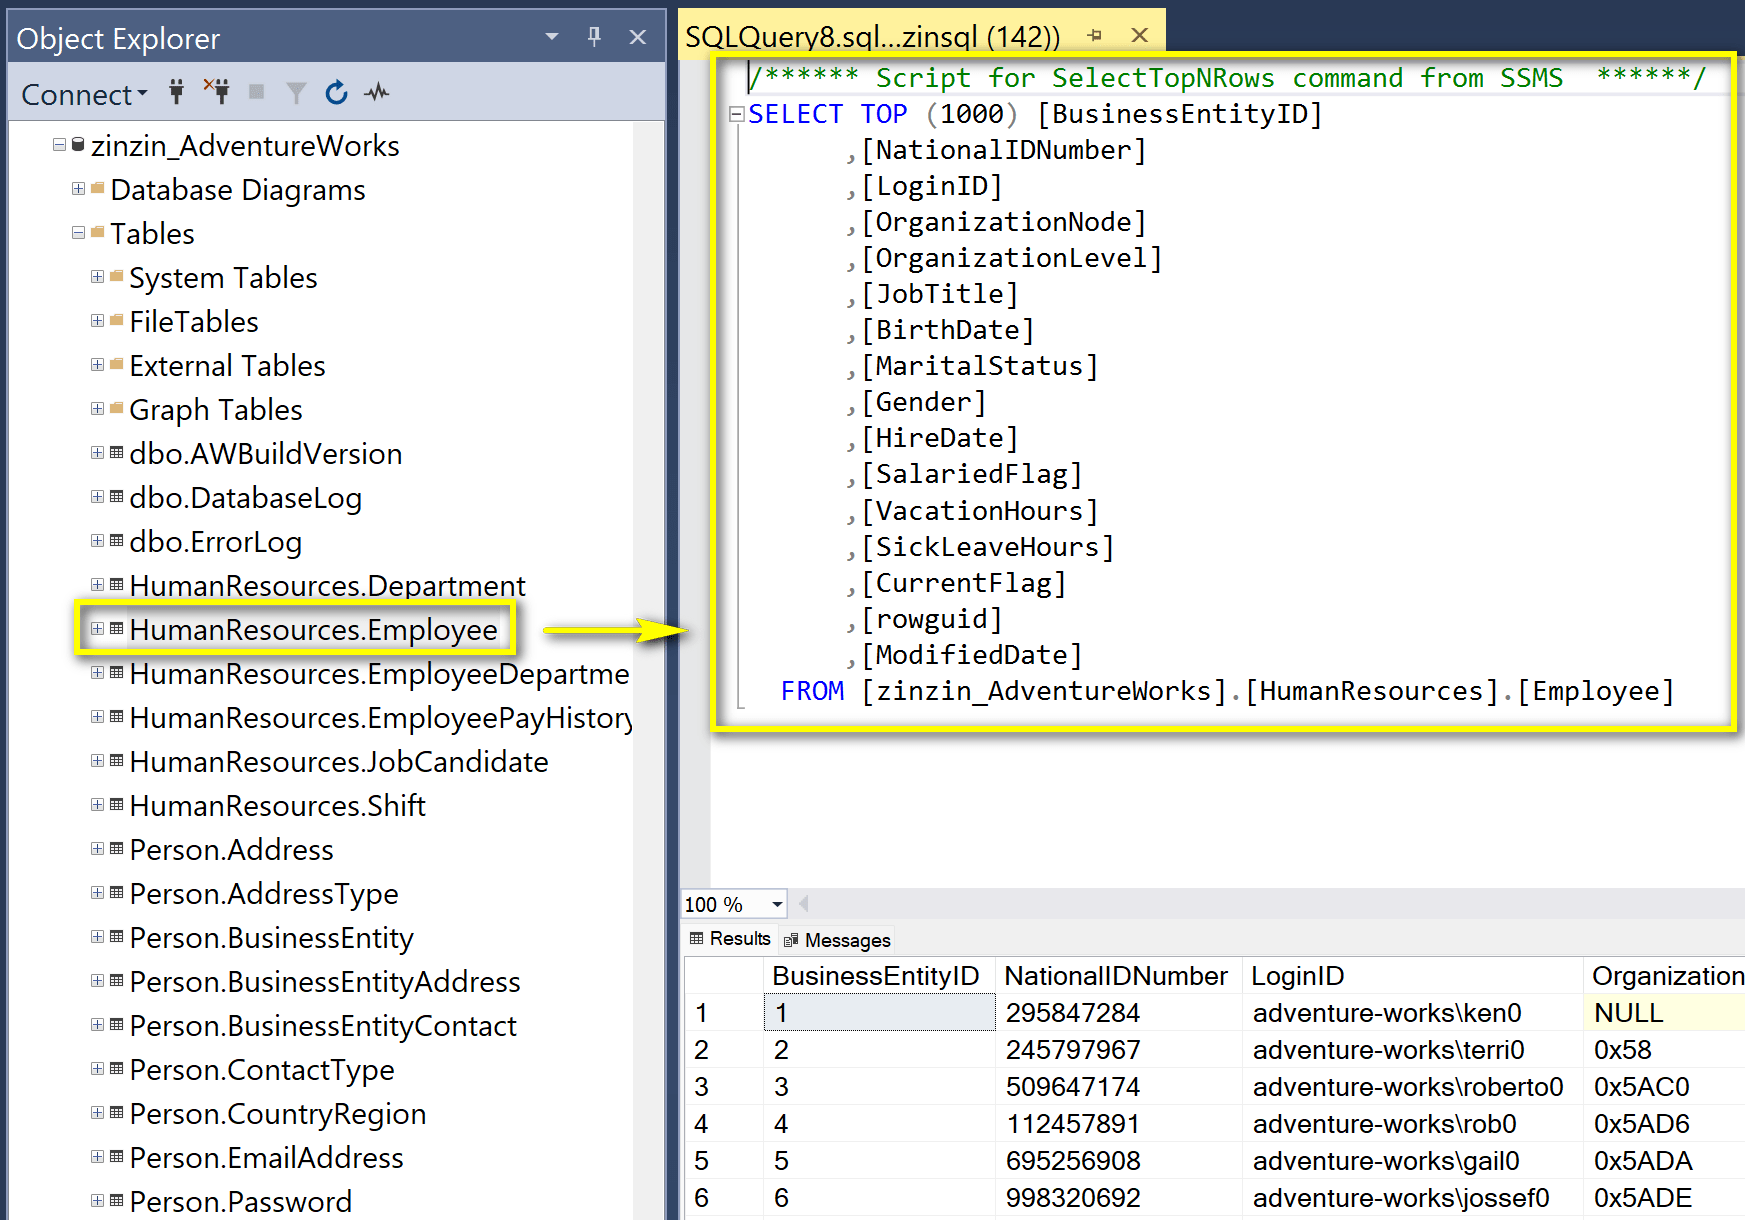
Task: Select cell 0x5ADA in Organization column
Action: click(1665, 1161)
